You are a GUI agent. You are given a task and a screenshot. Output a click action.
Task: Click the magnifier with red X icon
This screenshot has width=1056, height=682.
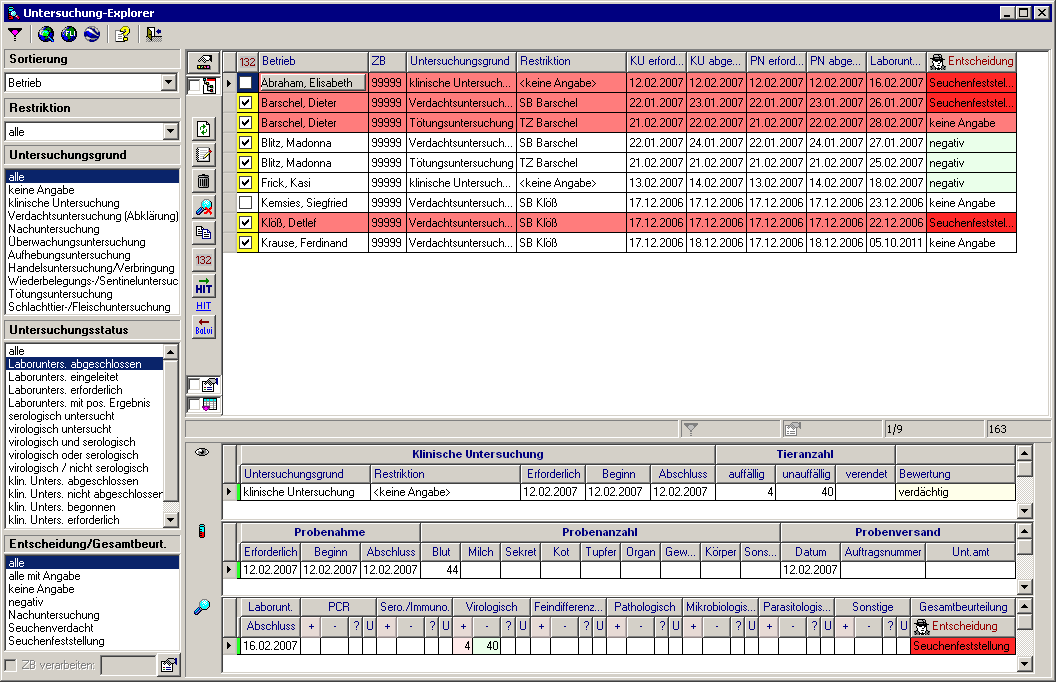click(x=203, y=207)
